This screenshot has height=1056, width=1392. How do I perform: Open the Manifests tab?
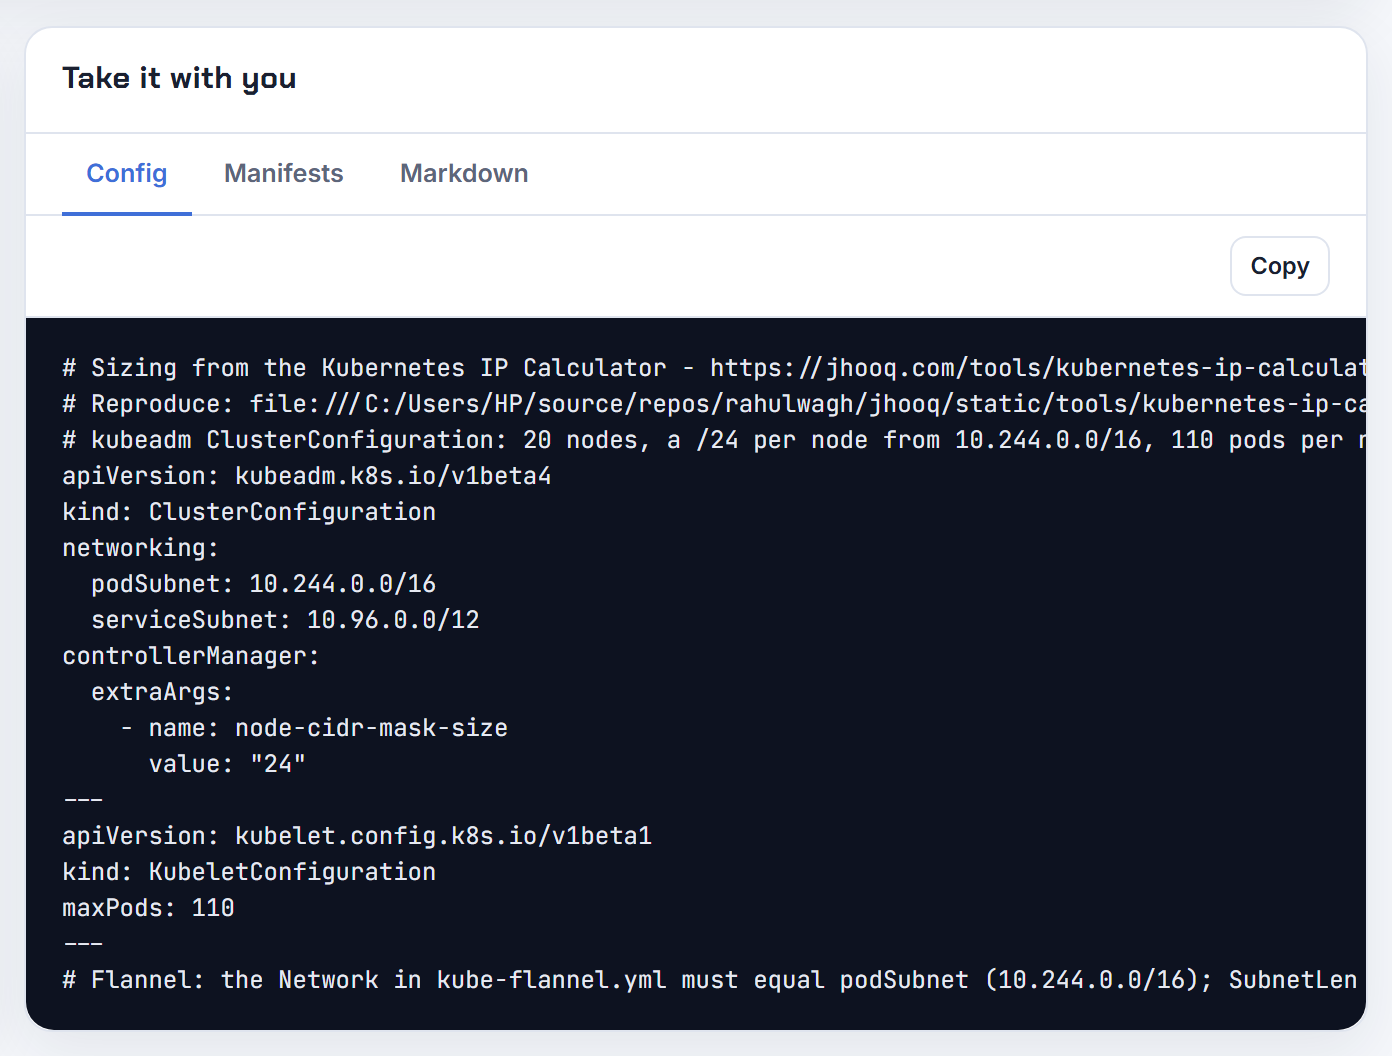pyautogui.click(x=284, y=174)
